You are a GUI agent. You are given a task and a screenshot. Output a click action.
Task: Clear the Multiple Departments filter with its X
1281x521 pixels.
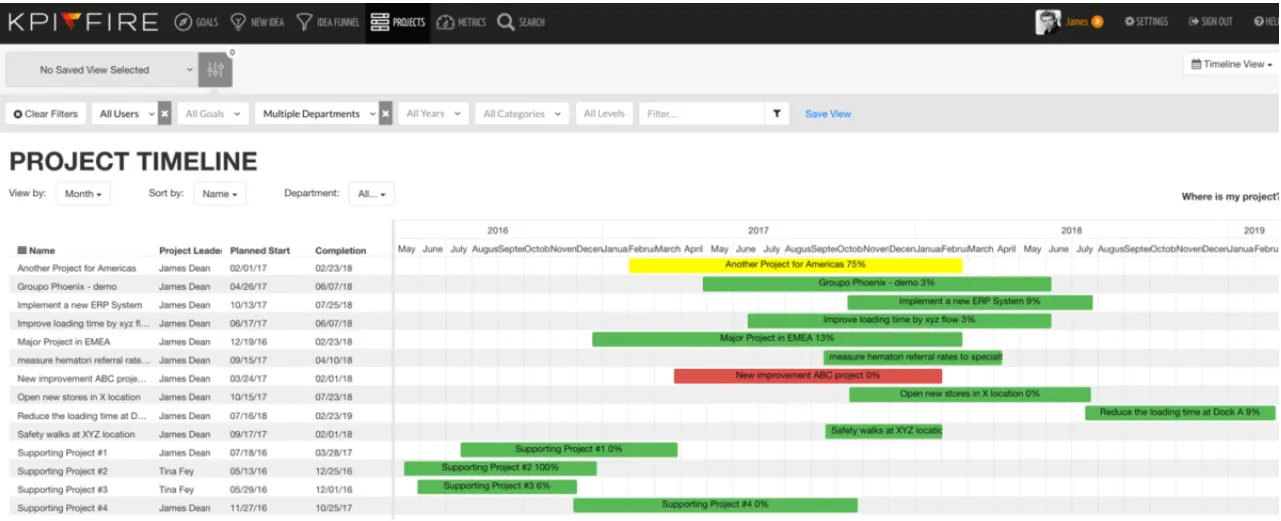(x=385, y=114)
